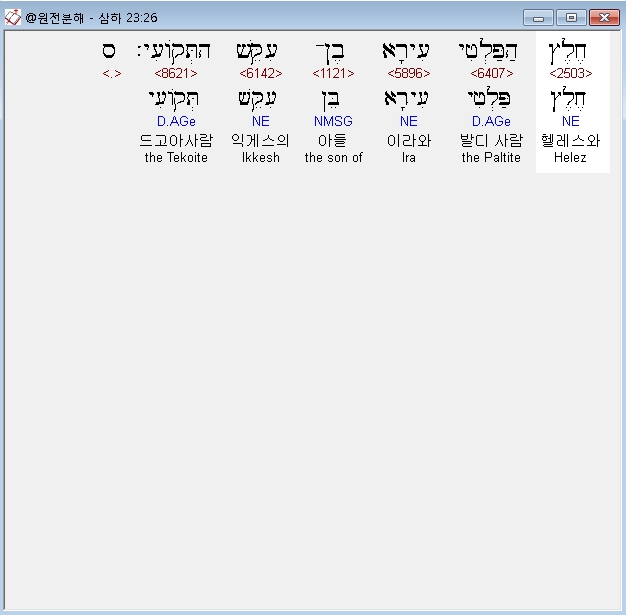Select Strong's number <5896>
Image resolution: width=626 pixels, height=615 pixels.
409,73
